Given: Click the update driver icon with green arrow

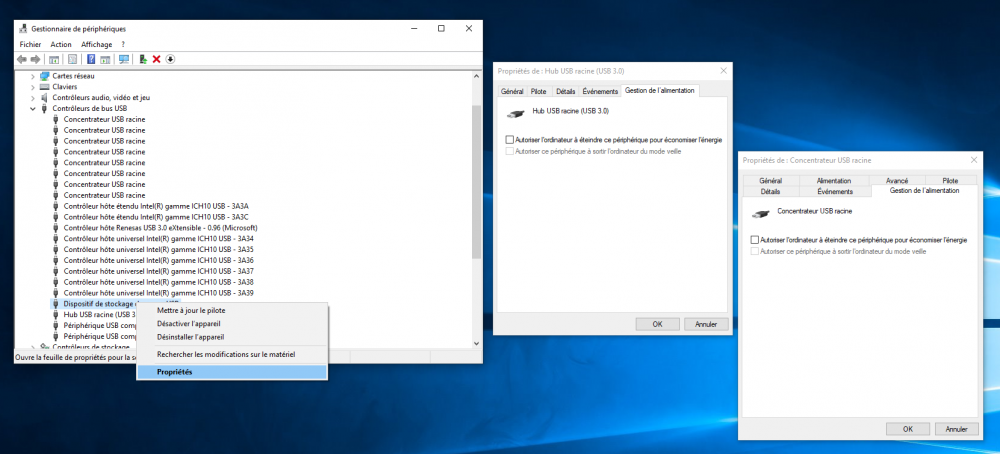Looking at the screenshot, I should tap(143, 59).
